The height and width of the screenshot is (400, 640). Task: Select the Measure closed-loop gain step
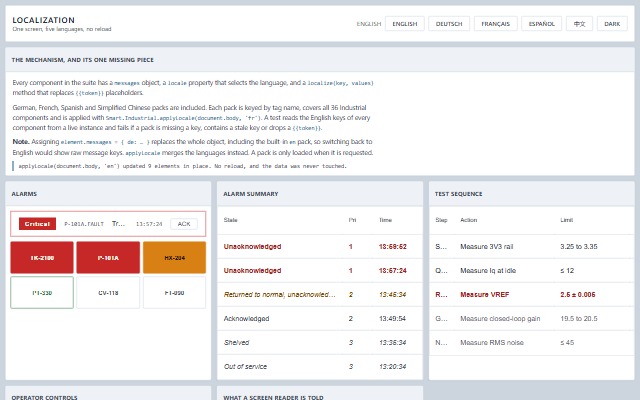[532, 318]
